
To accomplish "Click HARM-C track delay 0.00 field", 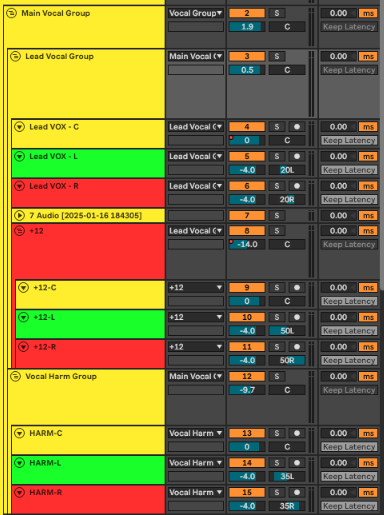I will (339, 433).
